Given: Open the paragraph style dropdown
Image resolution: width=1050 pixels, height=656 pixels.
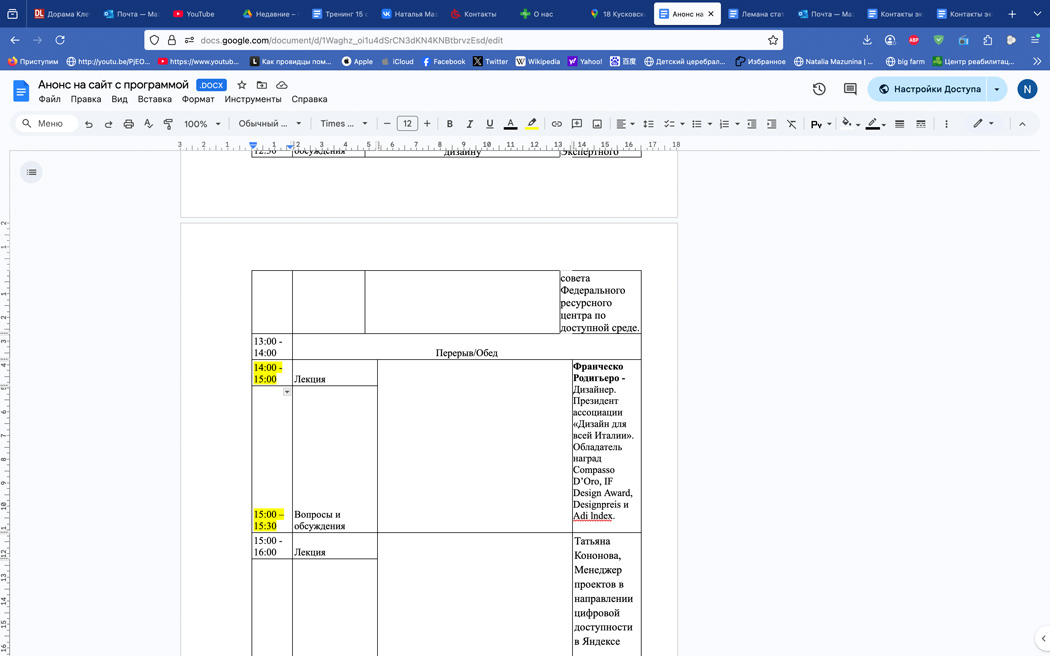Looking at the screenshot, I should (269, 124).
